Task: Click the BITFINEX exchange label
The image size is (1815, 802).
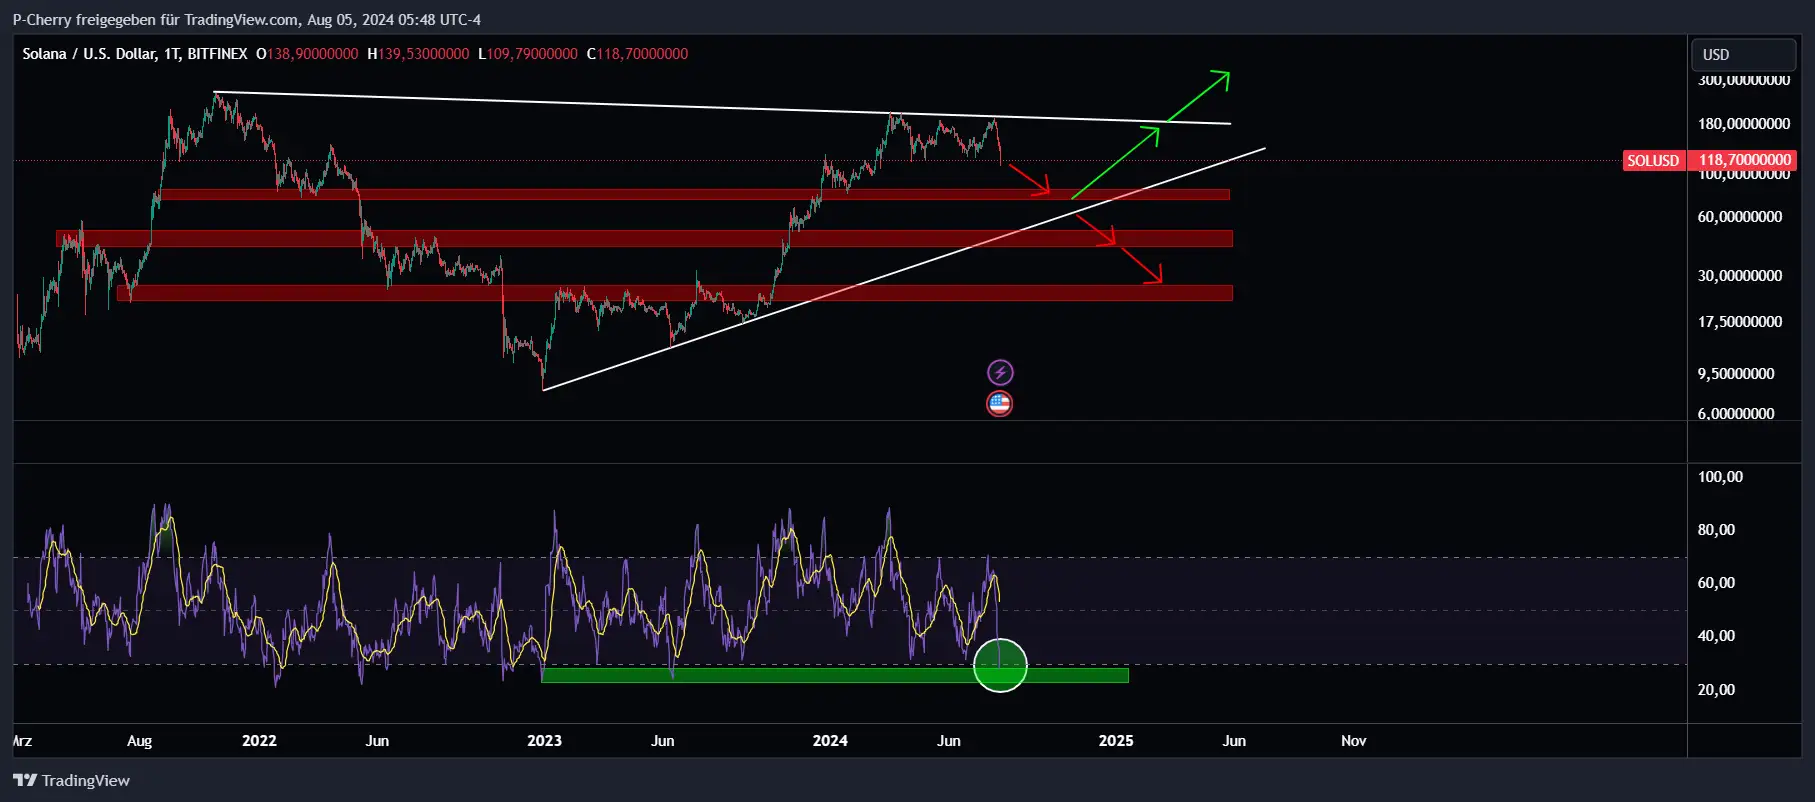Action: click(217, 54)
